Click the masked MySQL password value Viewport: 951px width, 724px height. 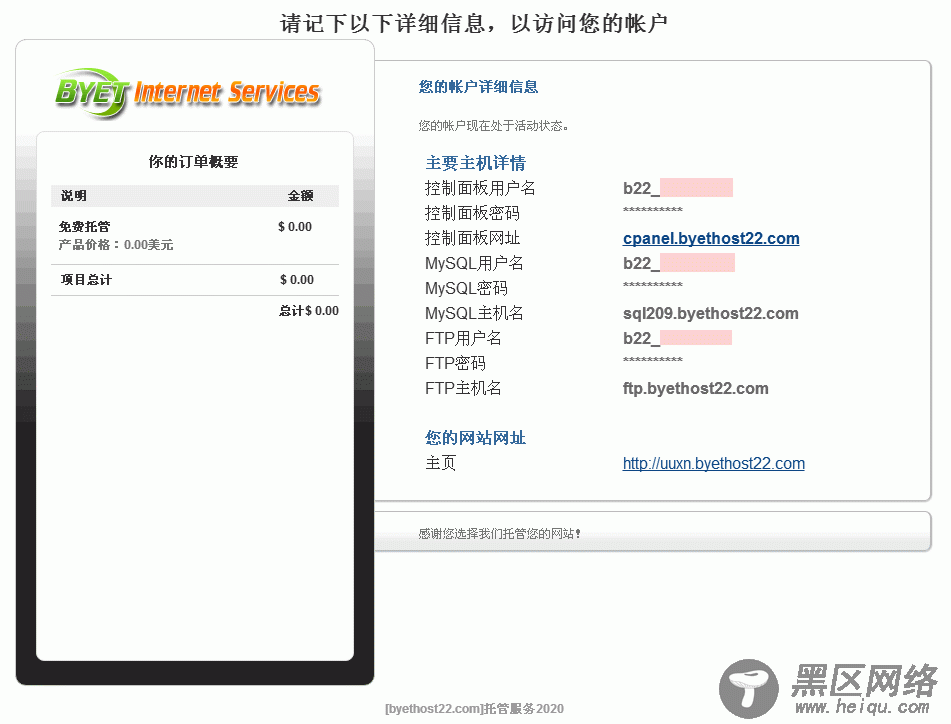click(x=653, y=286)
